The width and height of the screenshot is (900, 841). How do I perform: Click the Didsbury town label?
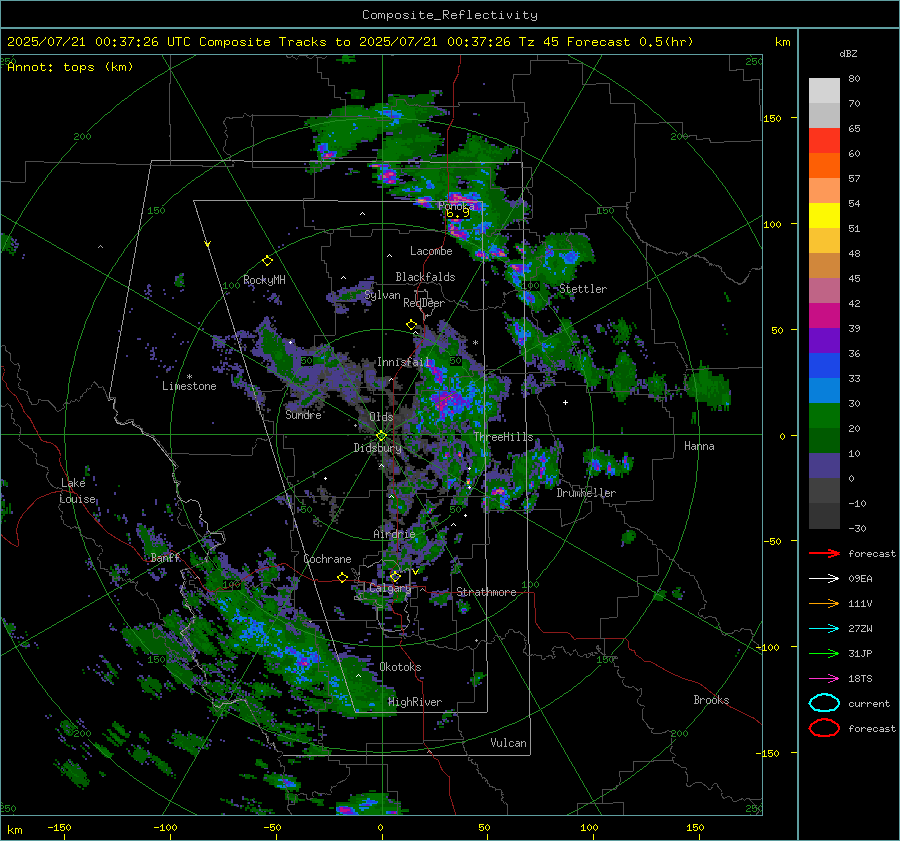pos(377,448)
